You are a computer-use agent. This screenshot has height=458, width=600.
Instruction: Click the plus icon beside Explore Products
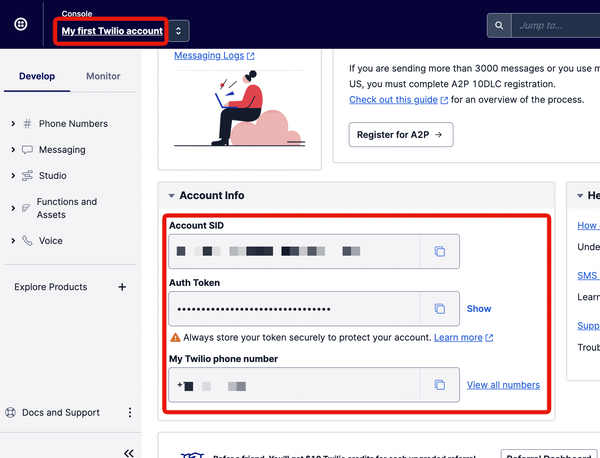click(x=122, y=287)
